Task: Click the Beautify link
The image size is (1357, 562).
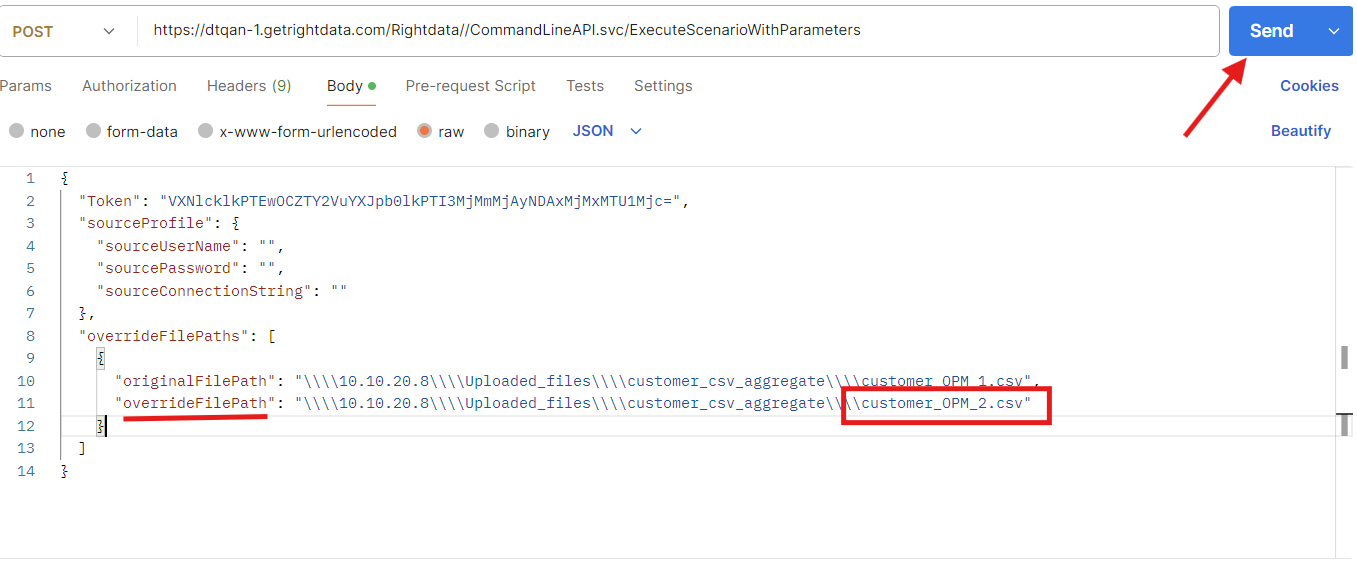Action: coord(1301,131)
